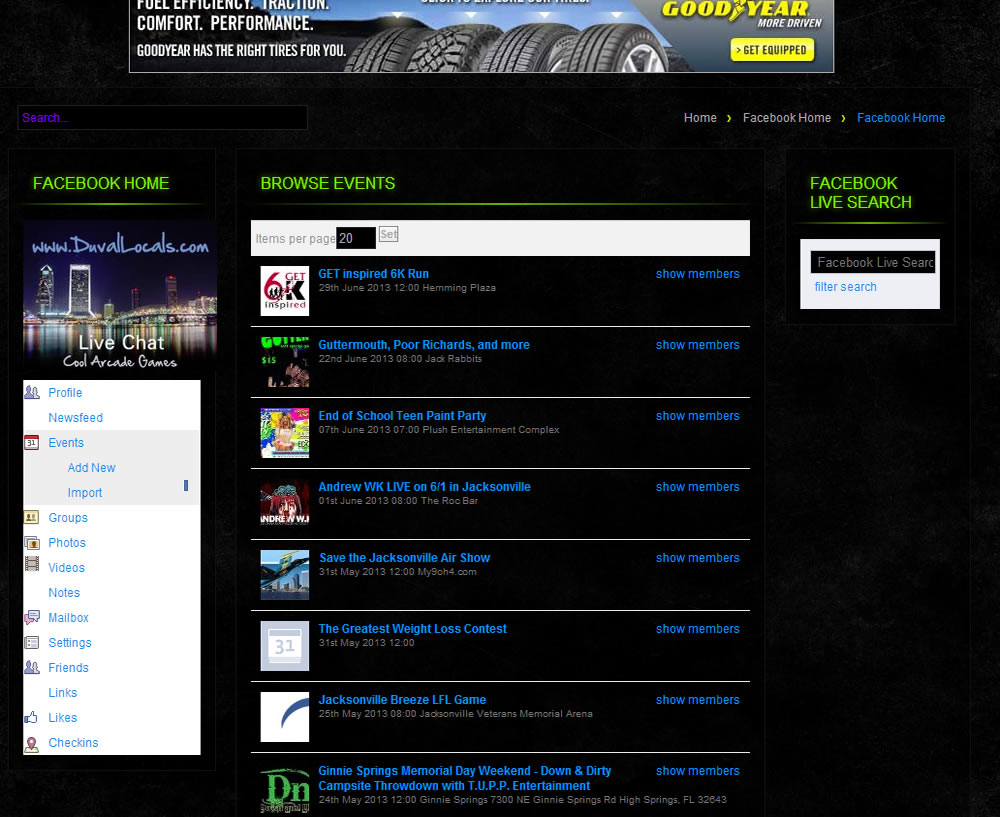Click the Groups icon in sidebar
This screenshot has width=1000, height=817.
pyautogui.click(x=32, y=517)
